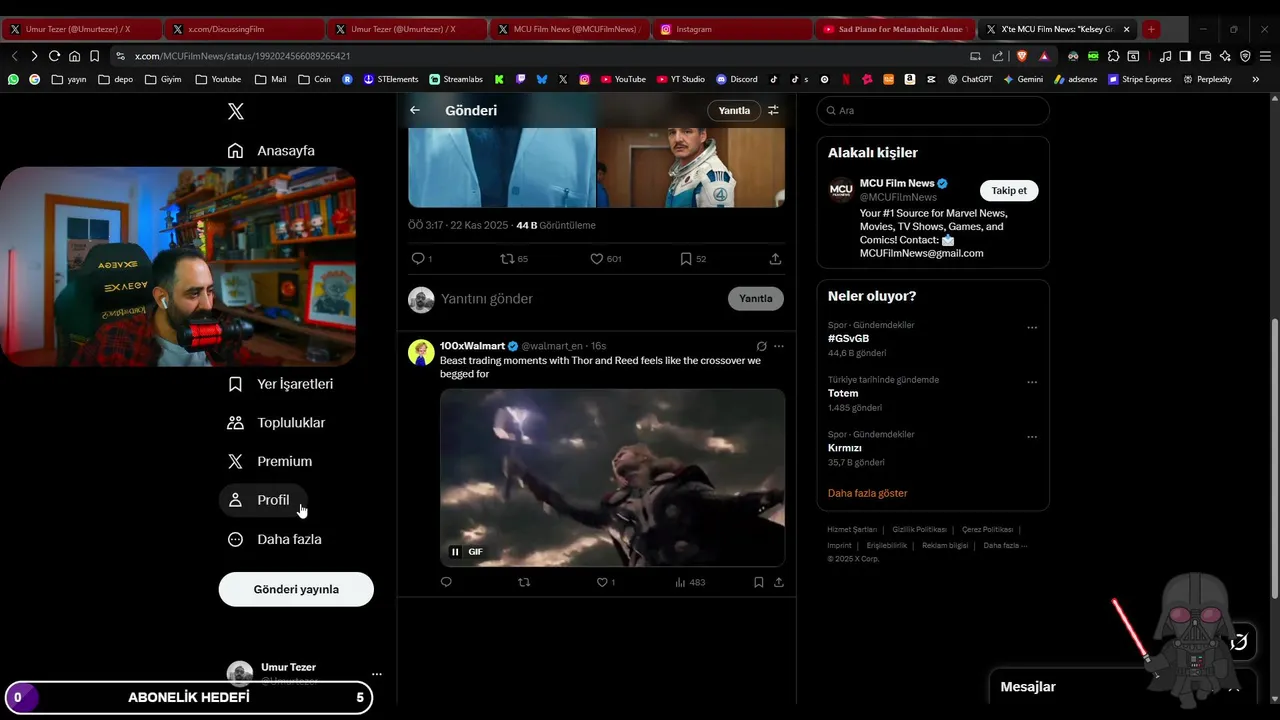The width and height of the screenshot is (1280, 720).
Task: Open browser extensions puzzle icon
Action: click(x=1113, y=56)
